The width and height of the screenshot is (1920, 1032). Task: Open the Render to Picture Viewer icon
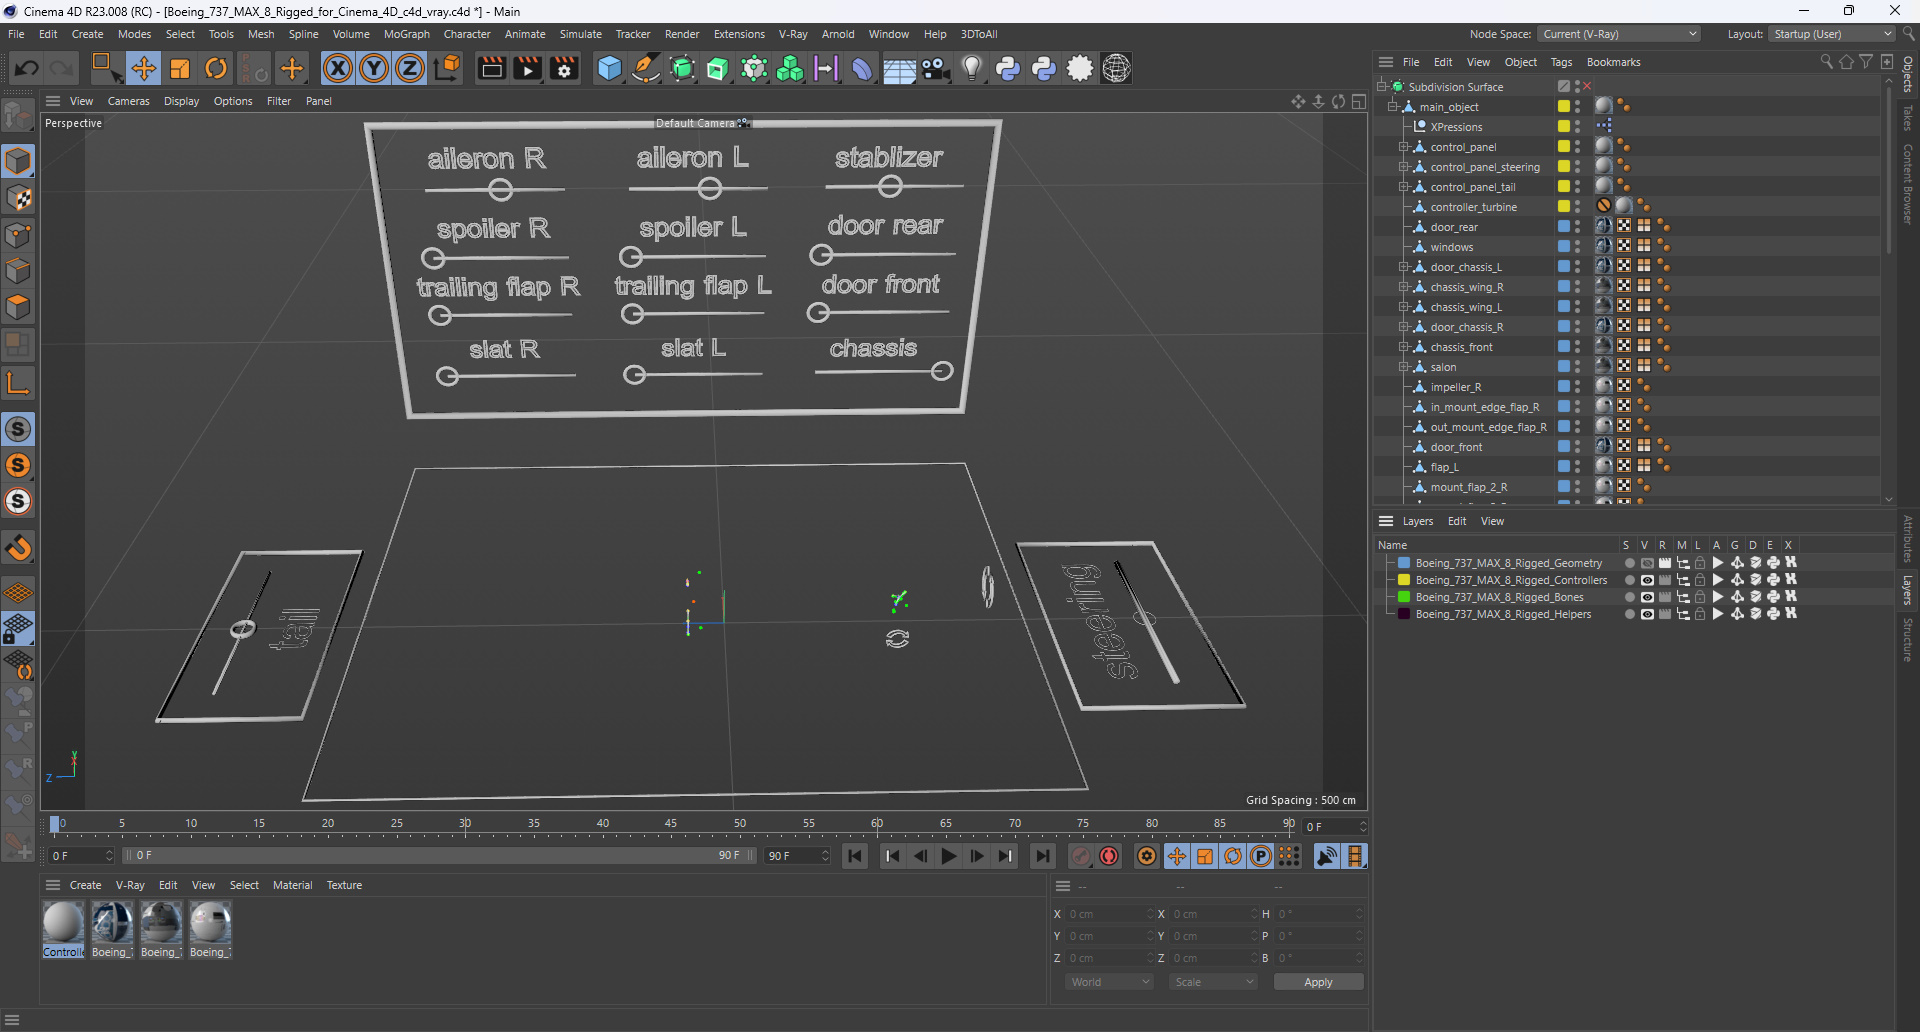pos(527,68)
